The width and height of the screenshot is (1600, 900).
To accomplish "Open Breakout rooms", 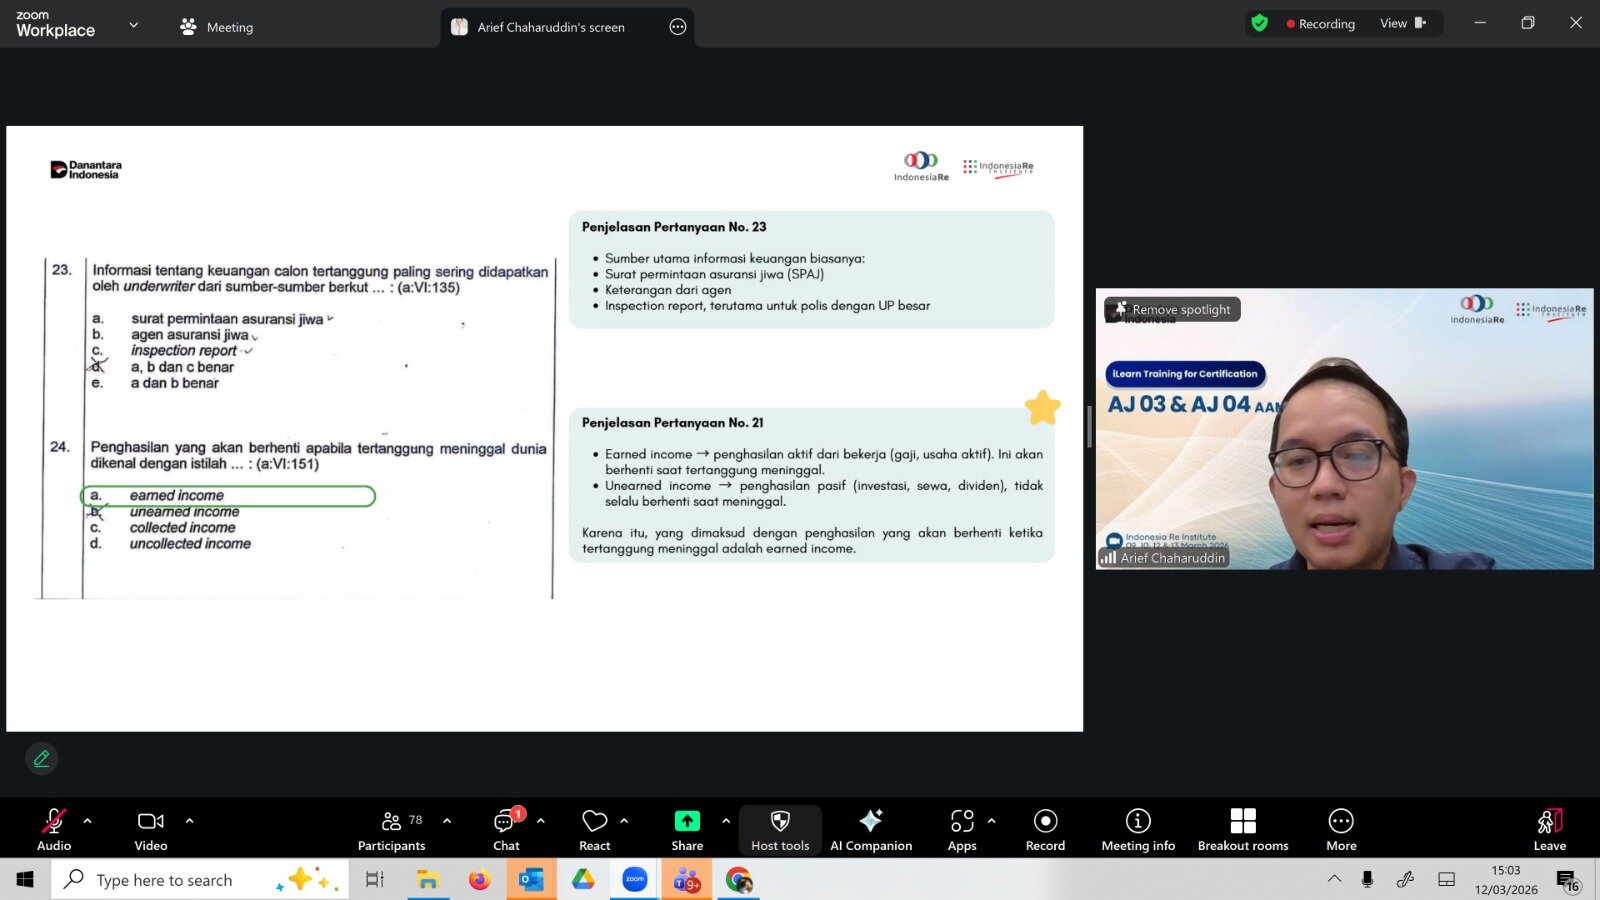I will pyautogui.click(x=1242, y=829).
